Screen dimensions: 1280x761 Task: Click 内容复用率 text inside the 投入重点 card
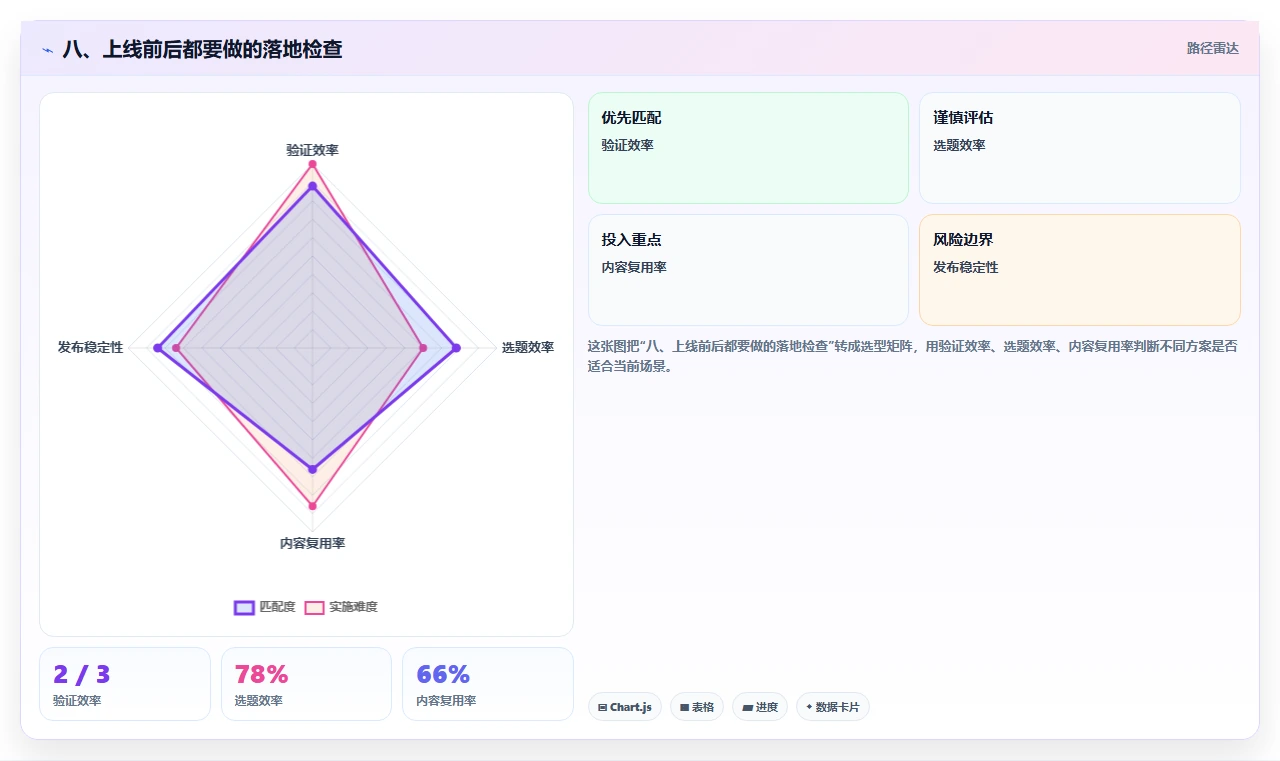click(x=634, y=267)
